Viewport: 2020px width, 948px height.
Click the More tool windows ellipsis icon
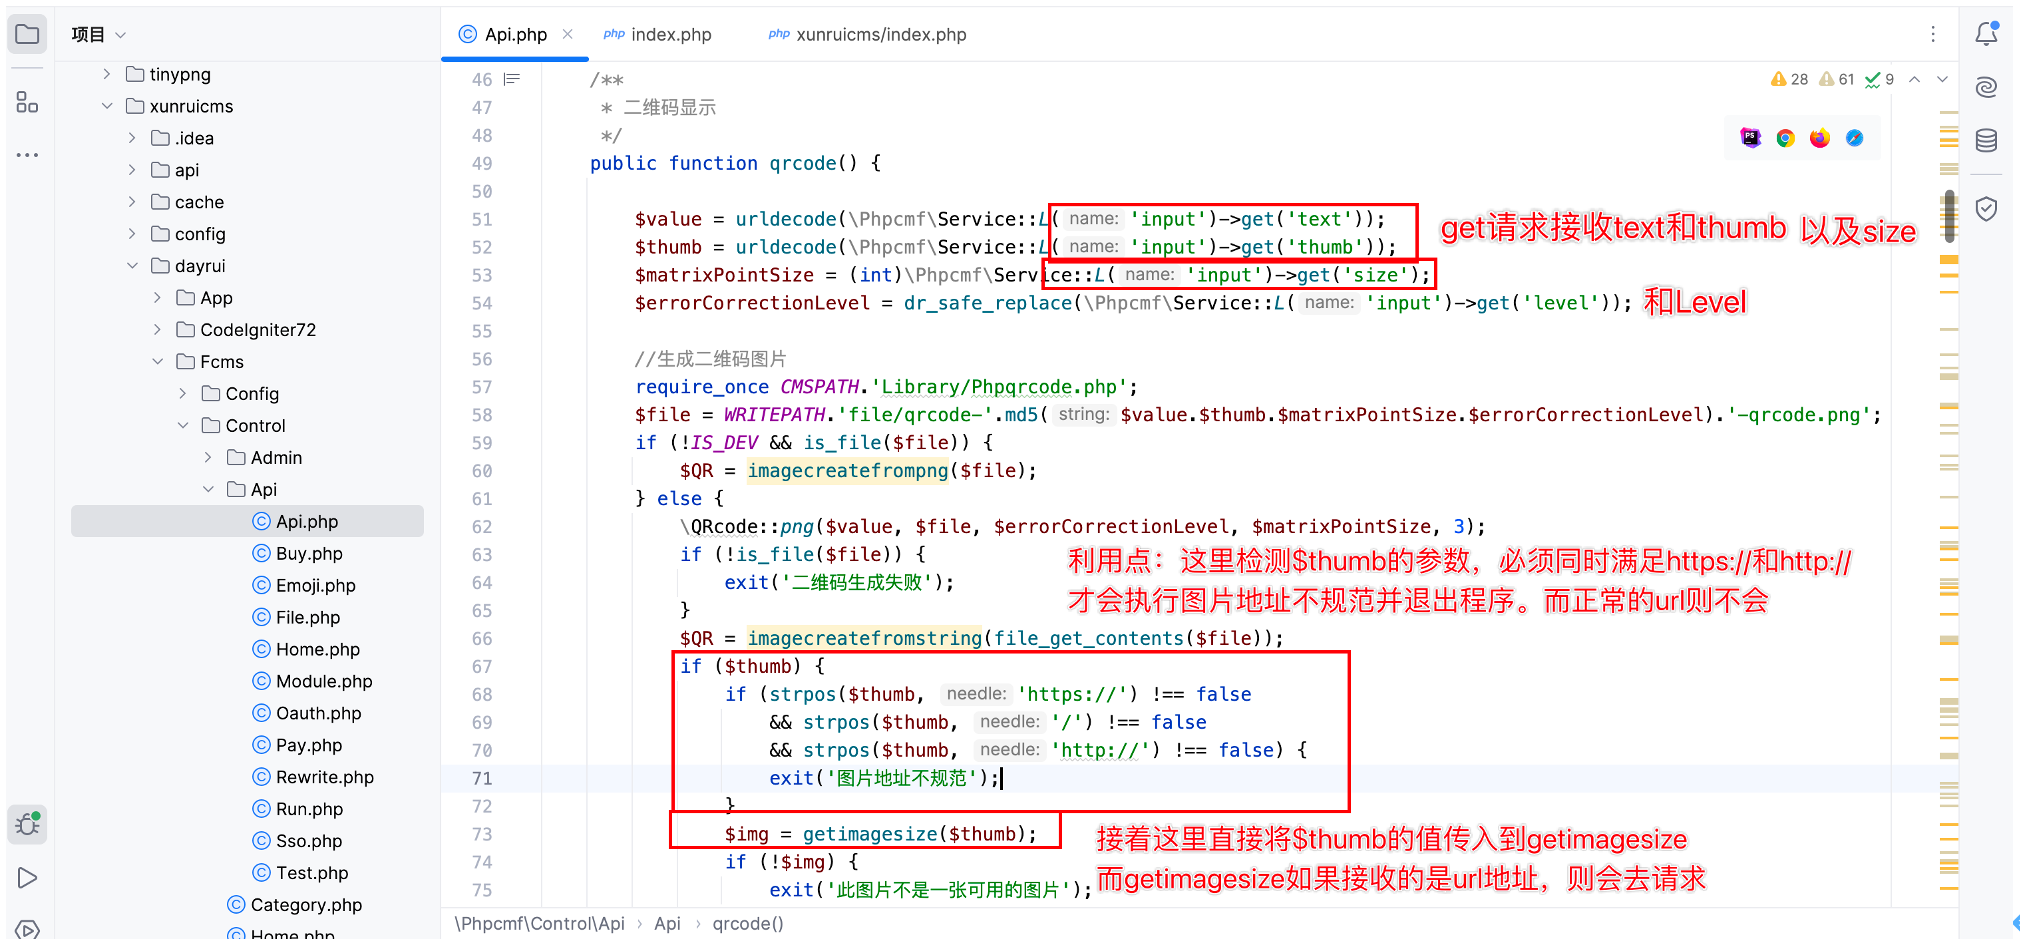27,155
